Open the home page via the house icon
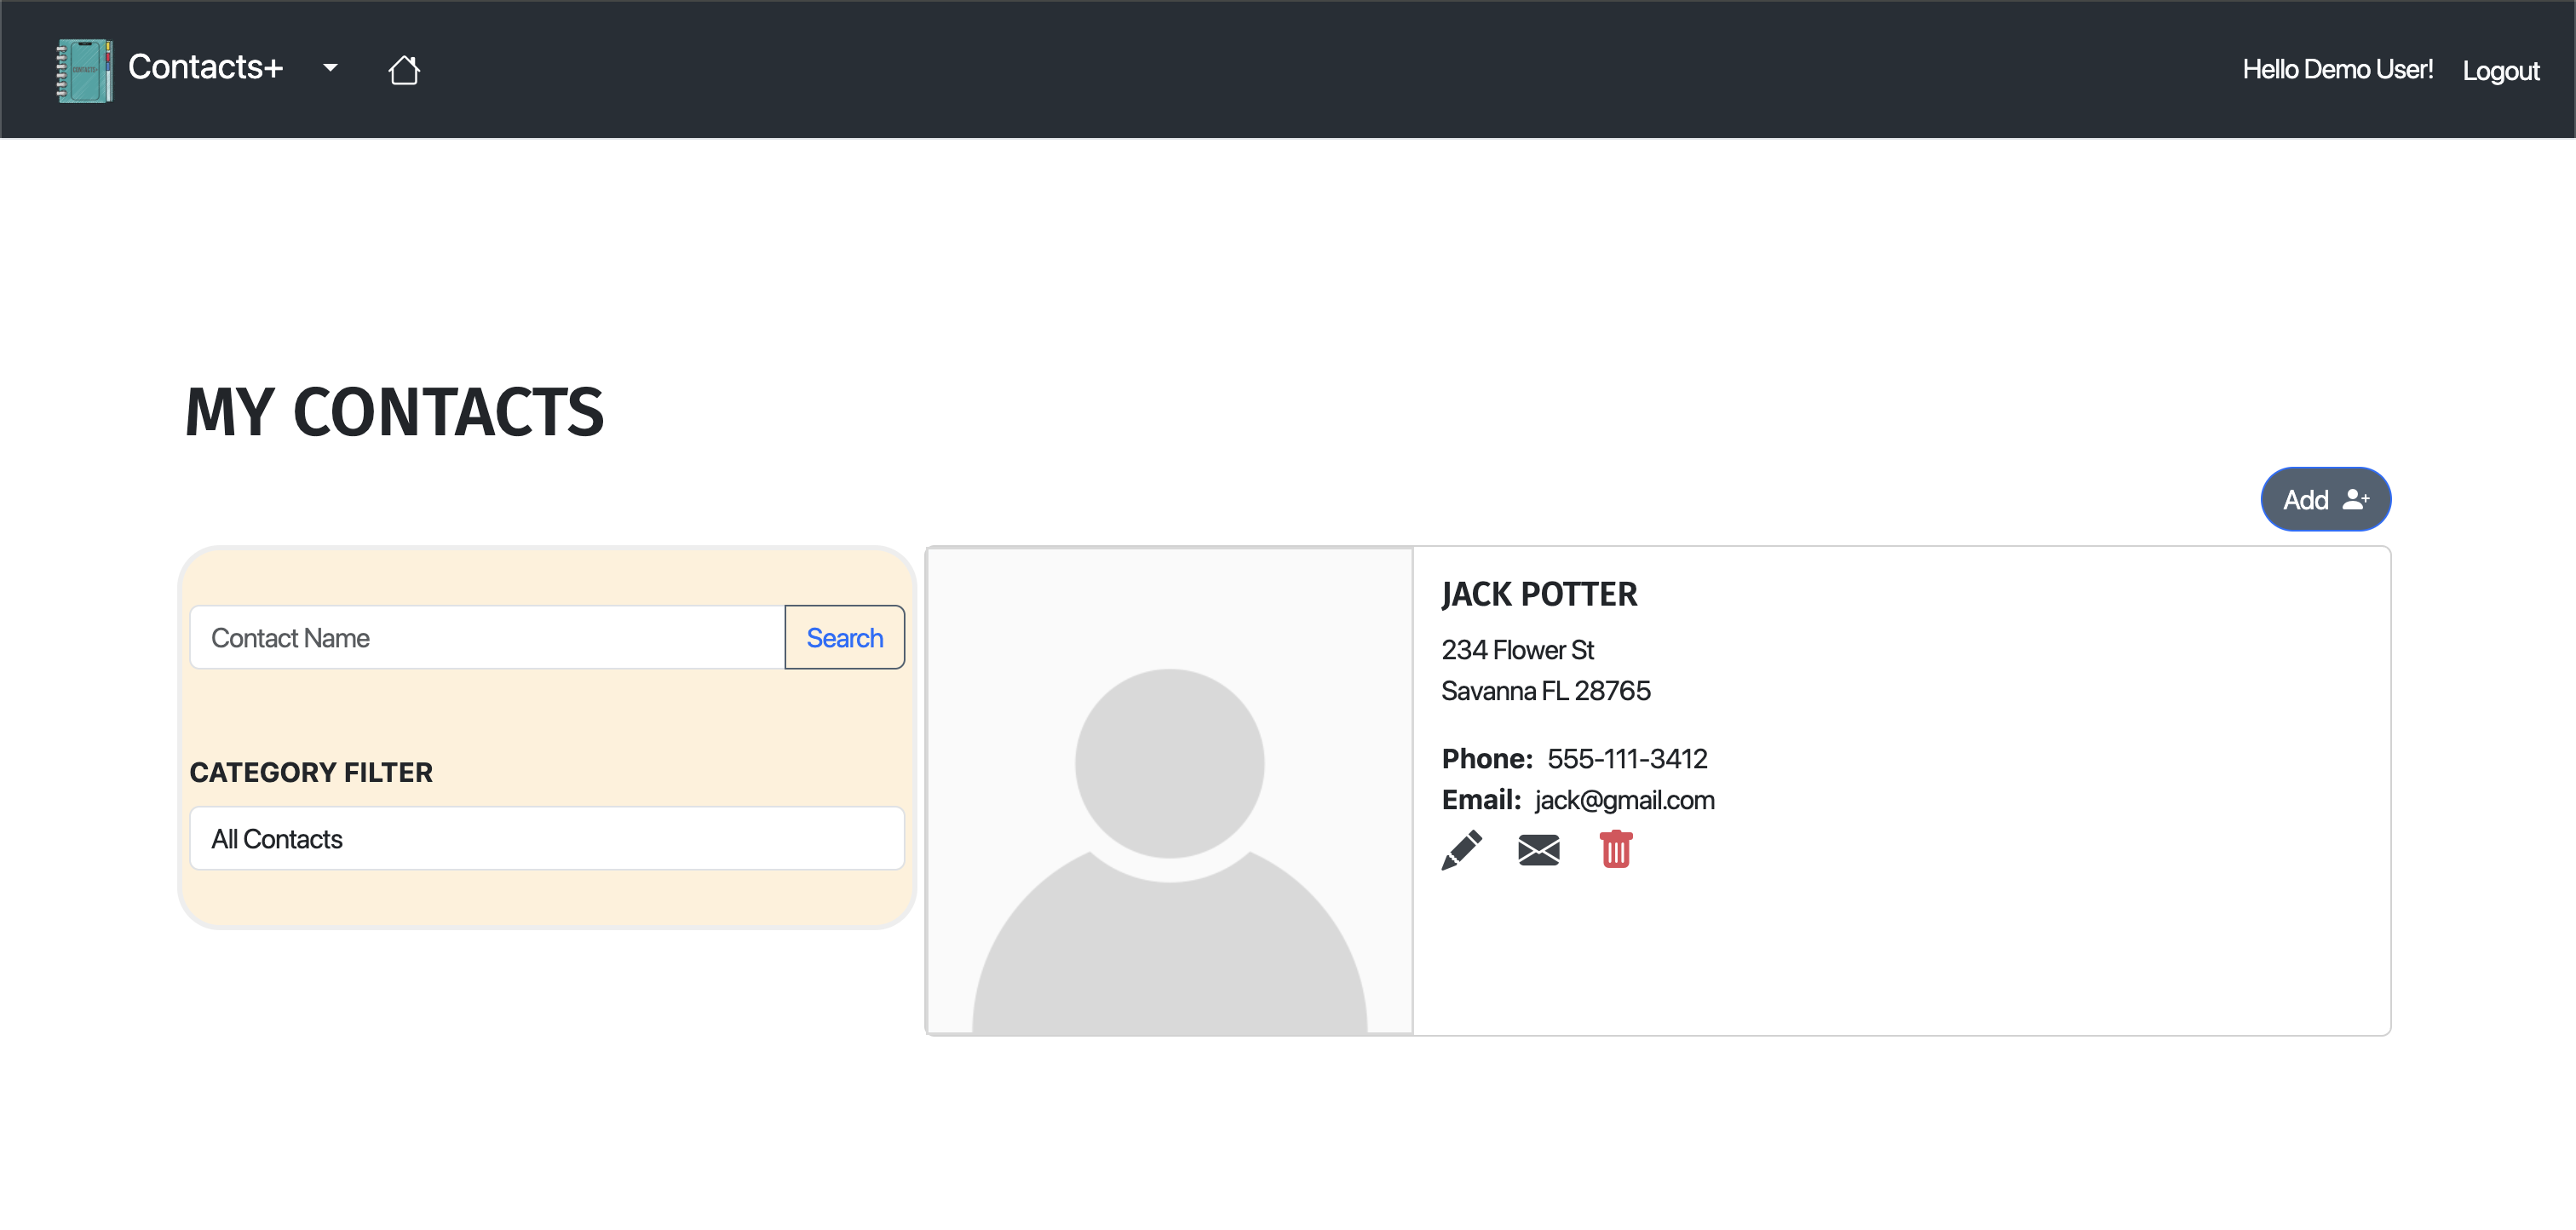This screenshot has width=2576, height=1230. [x=404, y=68]
